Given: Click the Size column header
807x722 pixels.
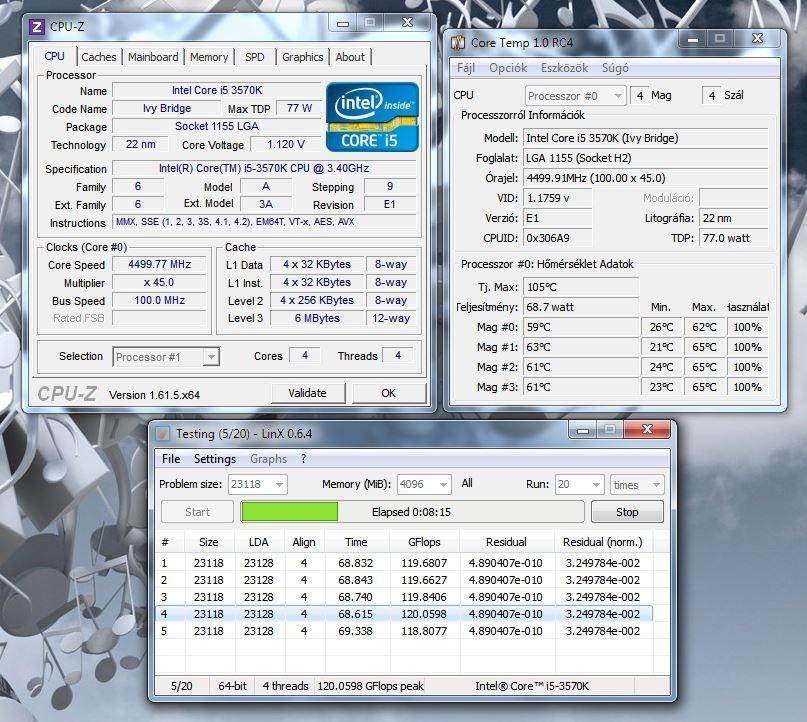Looking at the screenshot, I should 208,542.
